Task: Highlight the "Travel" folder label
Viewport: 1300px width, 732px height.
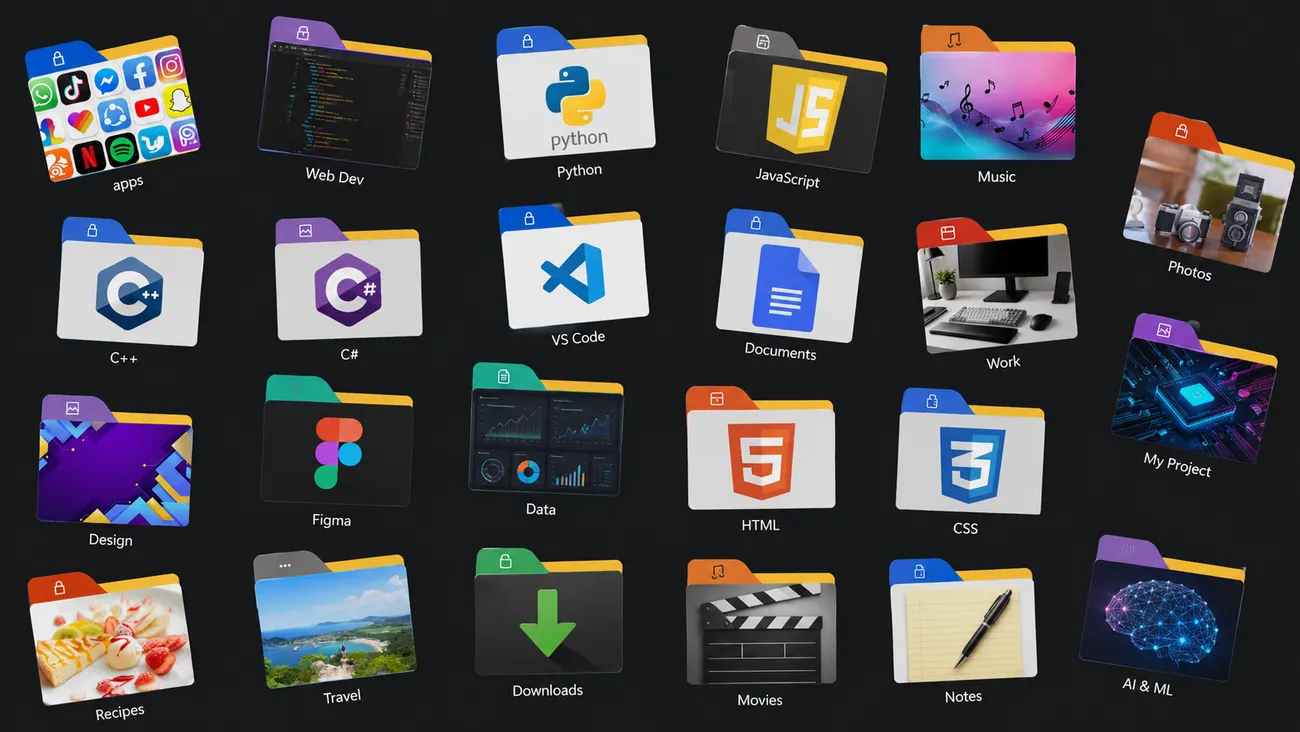Action: click(x=342, y=697)
